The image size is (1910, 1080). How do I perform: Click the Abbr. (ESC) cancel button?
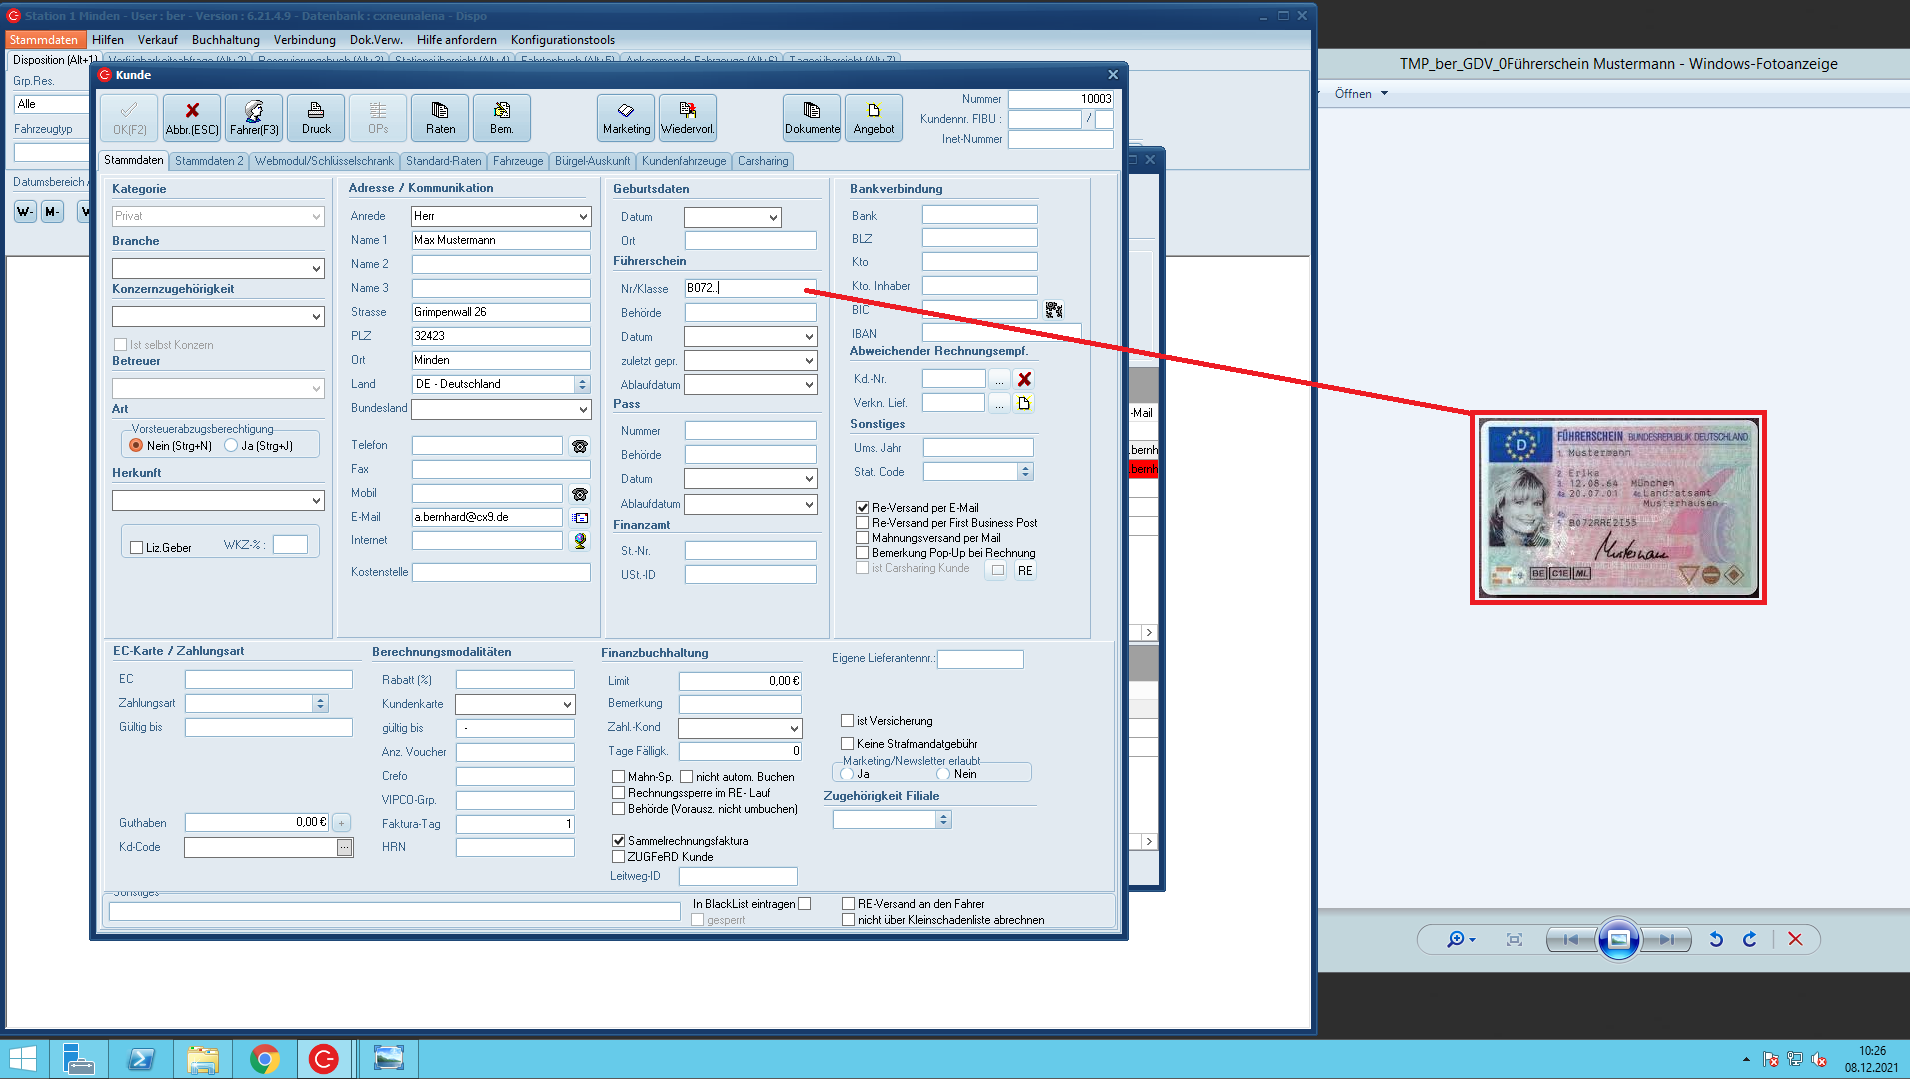(x=192, y=117)
